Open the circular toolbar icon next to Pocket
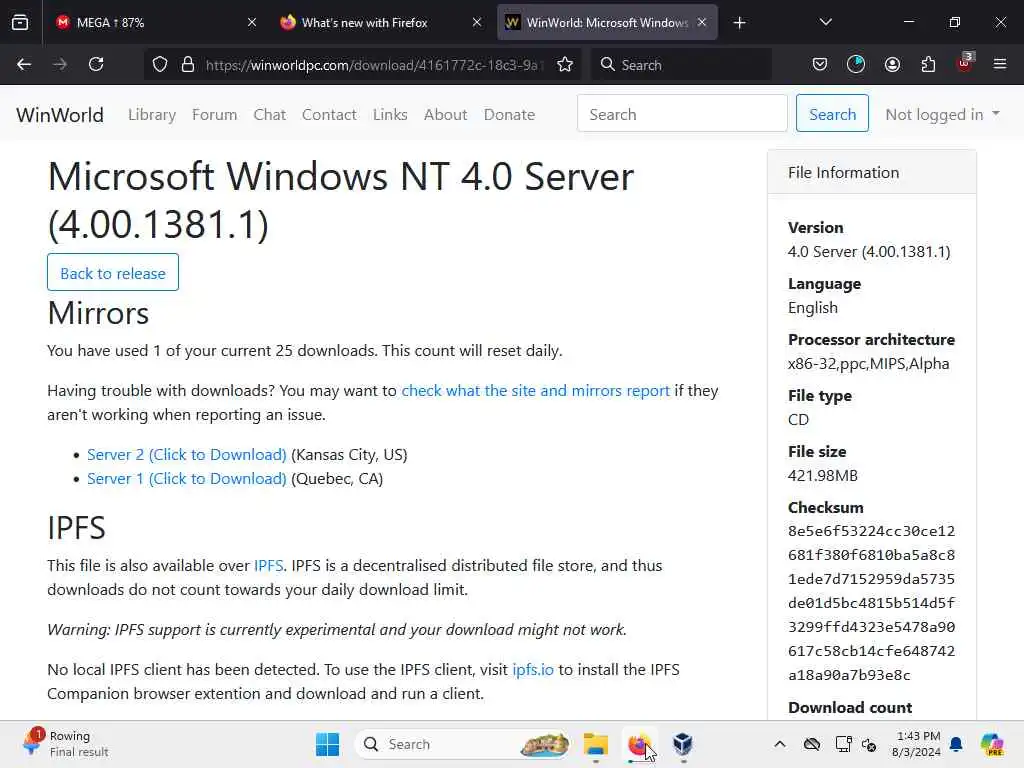 856,65
